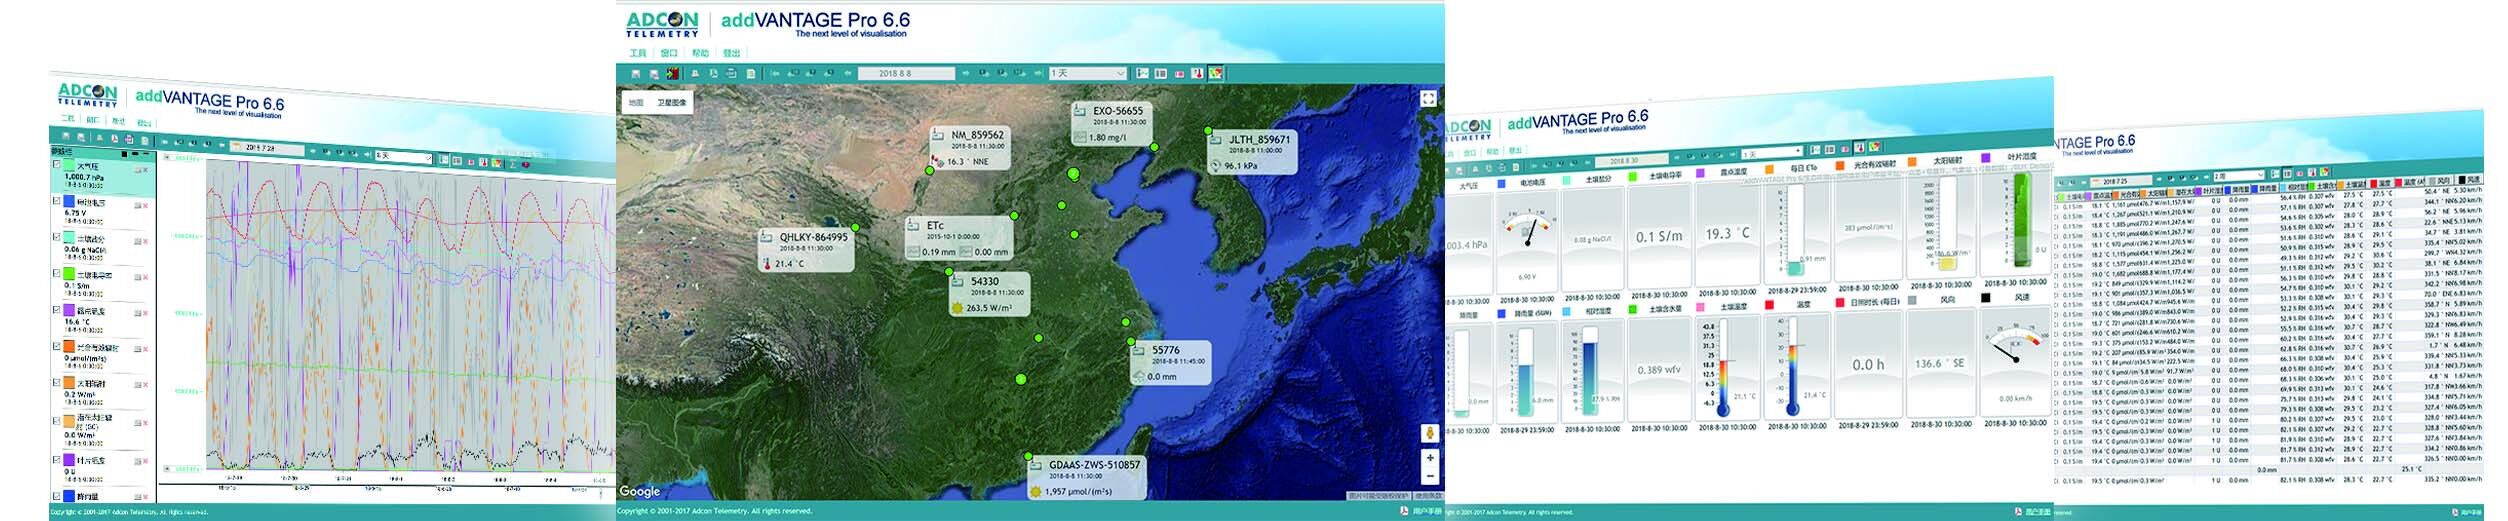The height and width of the screenshot is (521, 2508).
Task: Open the 1天 interval dropdown in gauge window
Action: [1772, 154]
